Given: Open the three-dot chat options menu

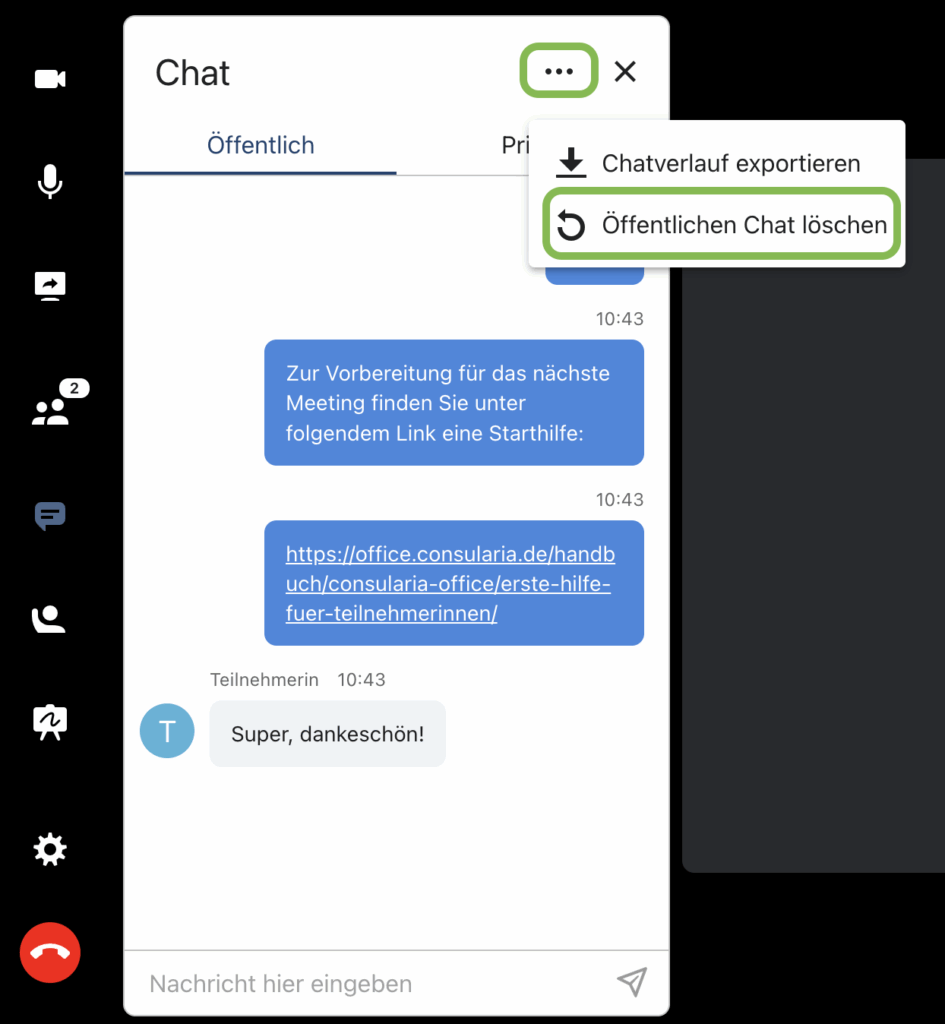Looking at the screenshot, I should [x=558, y=71].
